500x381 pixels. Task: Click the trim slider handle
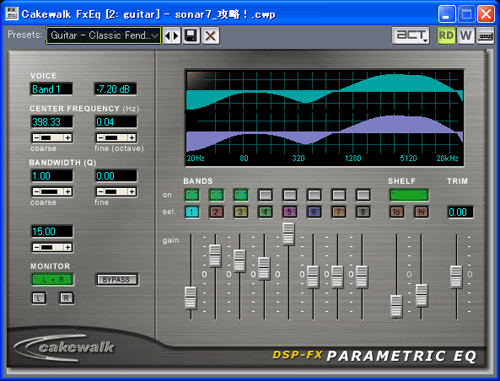[x=456, y=277]
